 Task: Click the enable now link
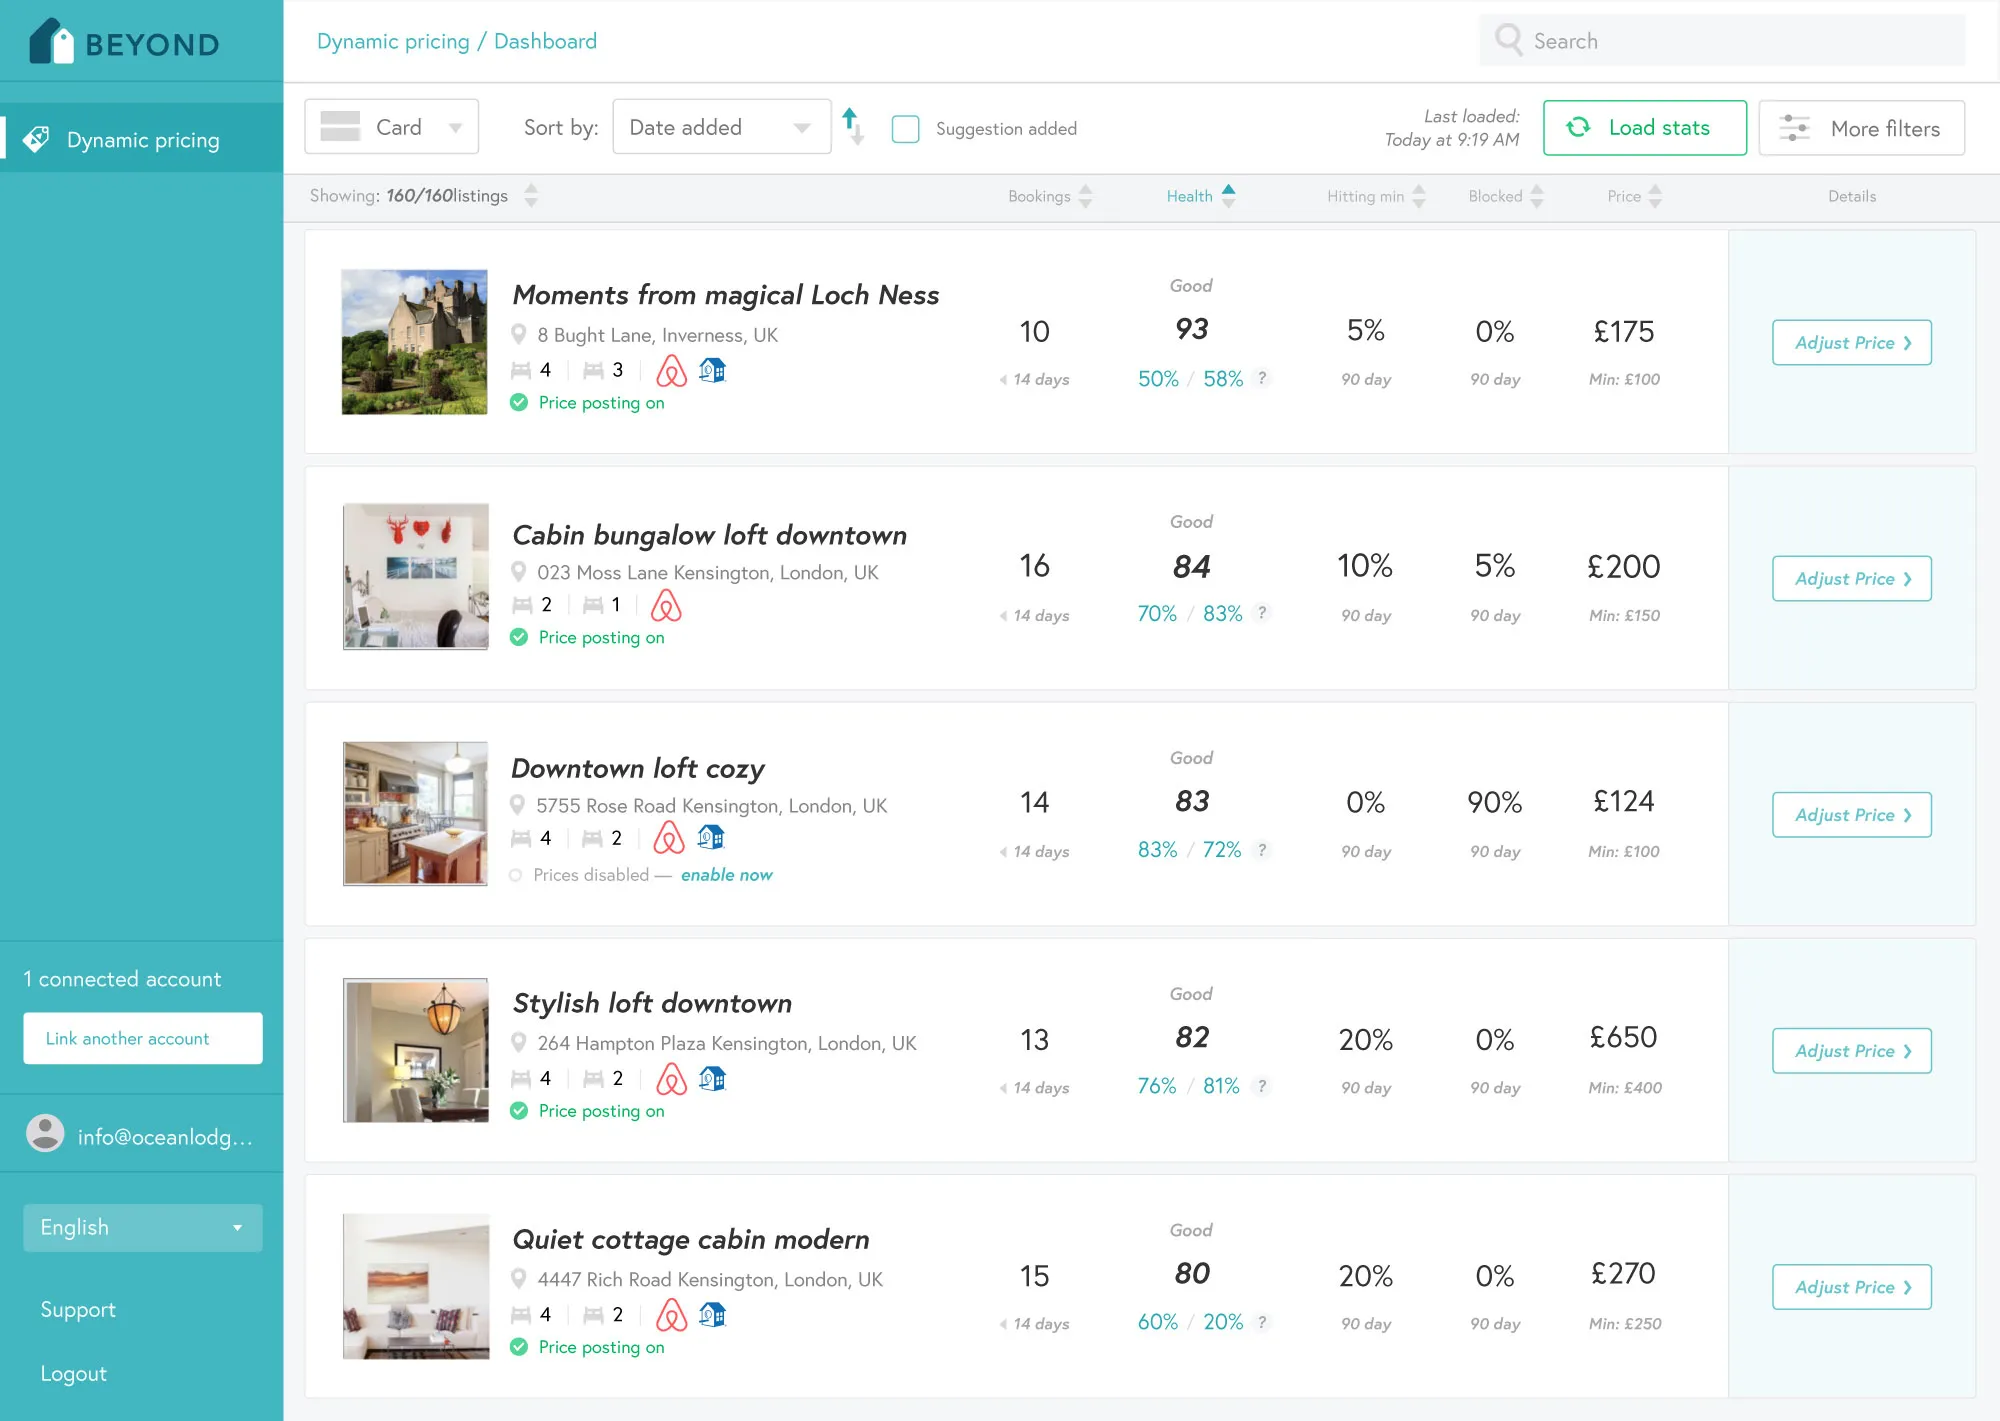726,875
